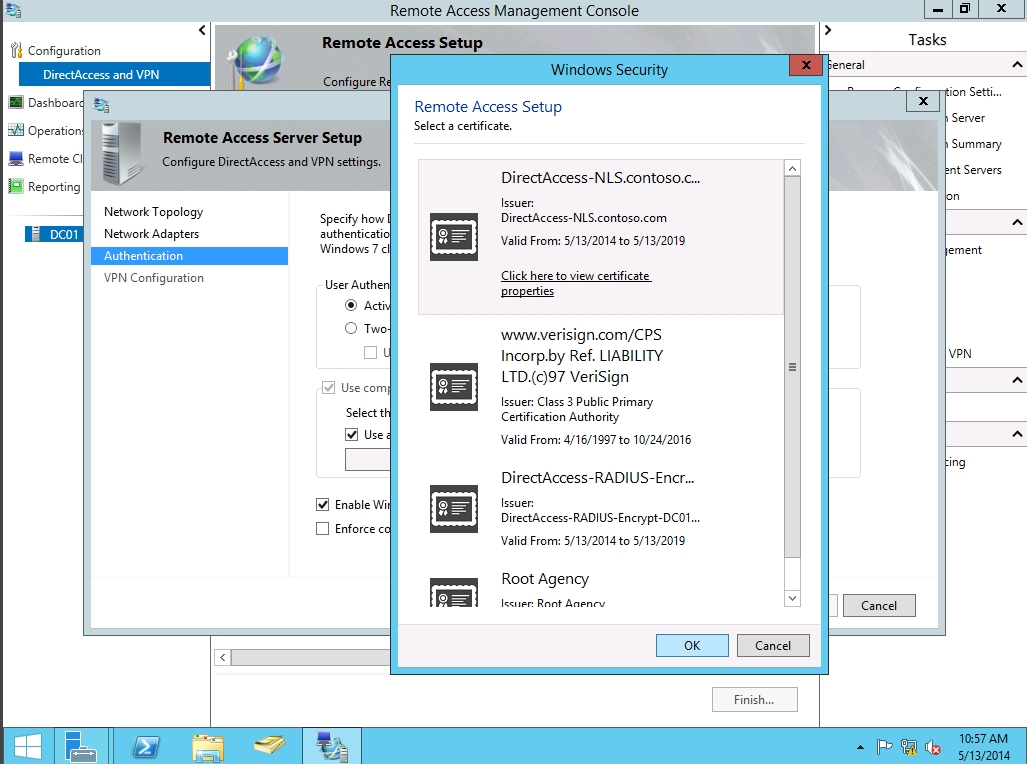Image resolution: width=1027 pixels, height=764 pixels.
Task: Open the Reporting icon in sidebar
Action: [16, 187]
